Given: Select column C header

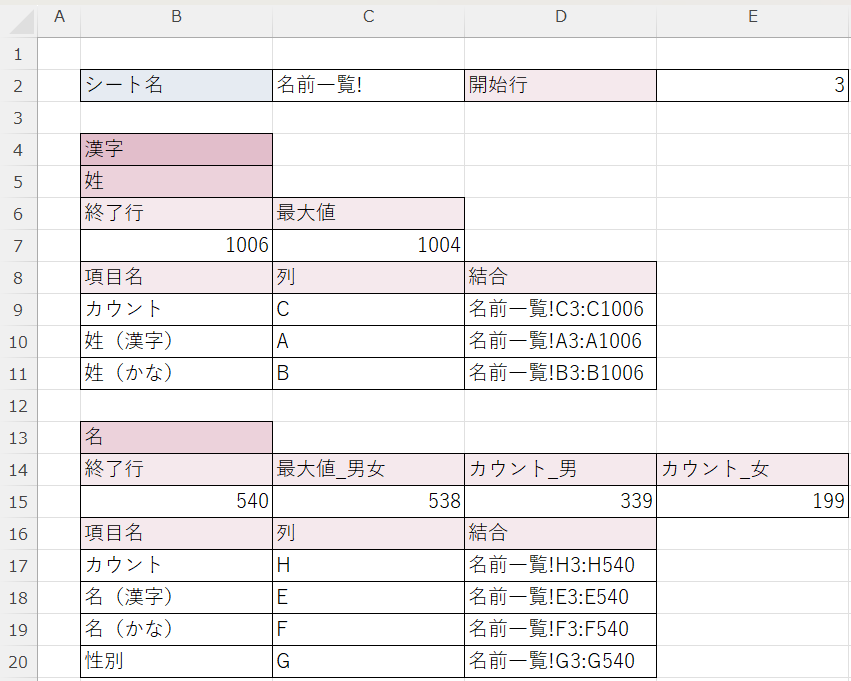Looking at the screenshot, I should click(x=368, y=18).
